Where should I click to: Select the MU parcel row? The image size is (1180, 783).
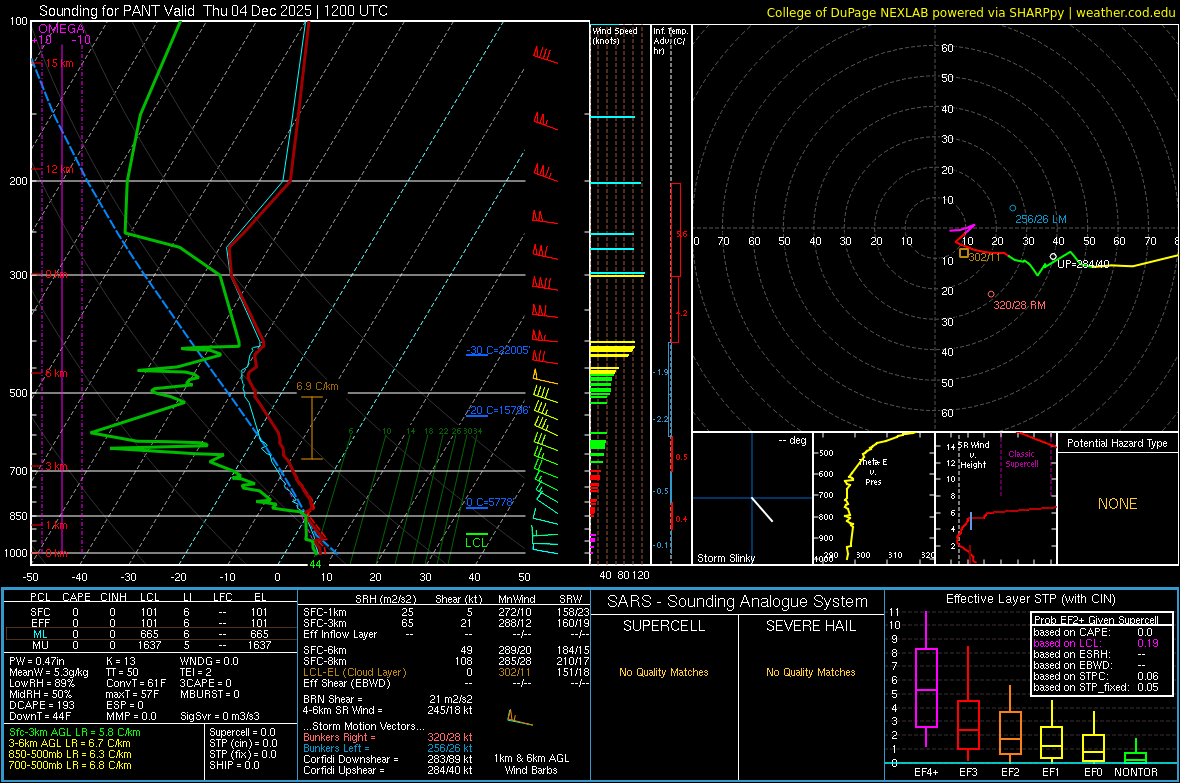(151, 645)
